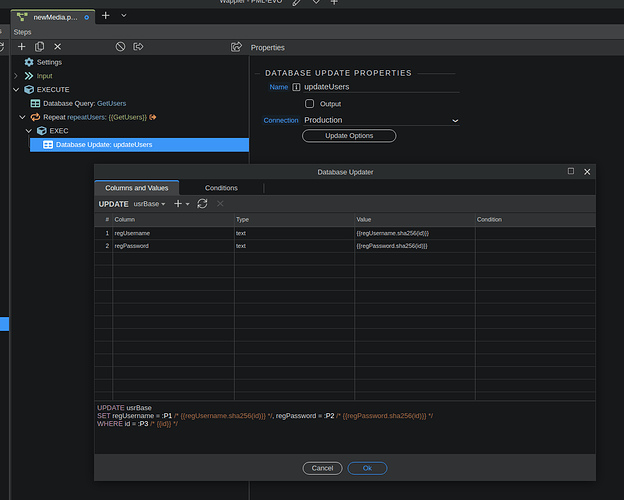Click the EXEC cube icon

[41, 131]
